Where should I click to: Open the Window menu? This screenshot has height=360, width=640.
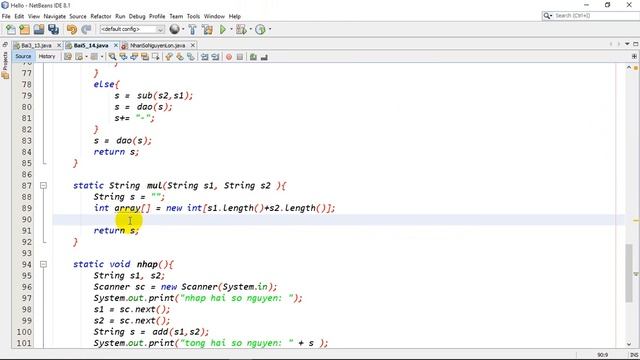click(x=214, y=16)
